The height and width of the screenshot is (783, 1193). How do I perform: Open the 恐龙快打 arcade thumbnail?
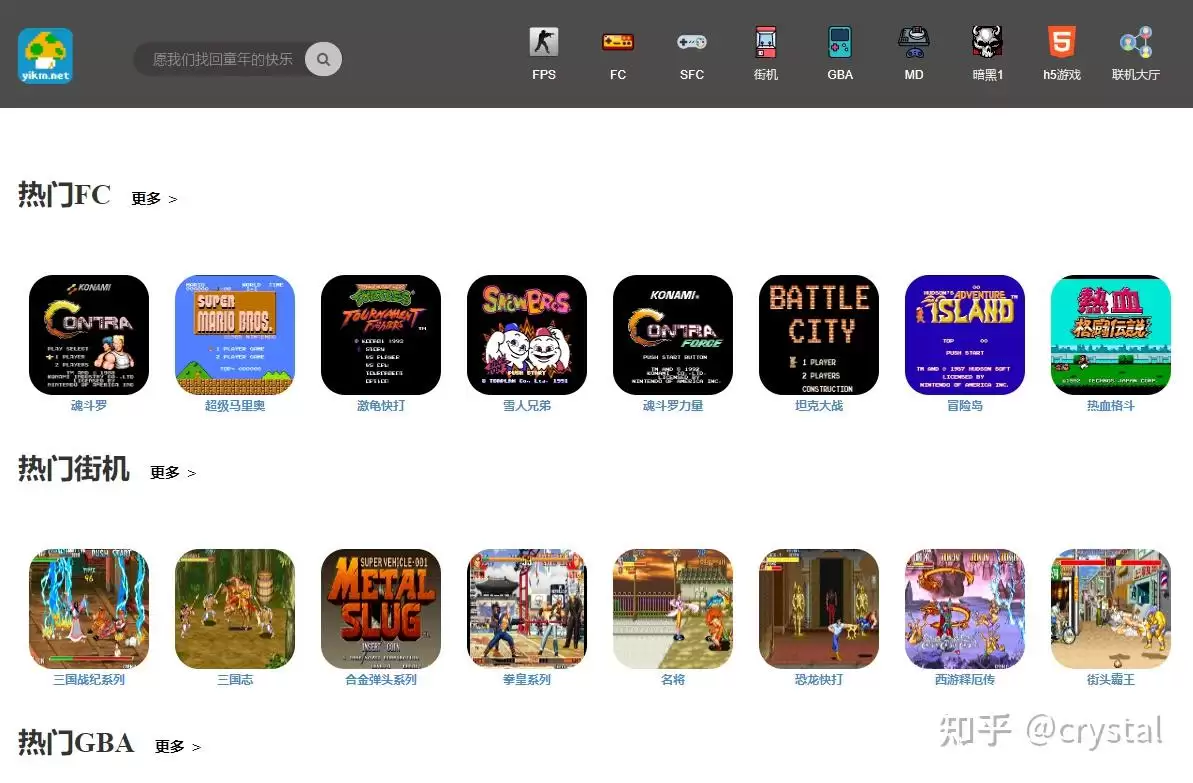click(x=819, y=609)
